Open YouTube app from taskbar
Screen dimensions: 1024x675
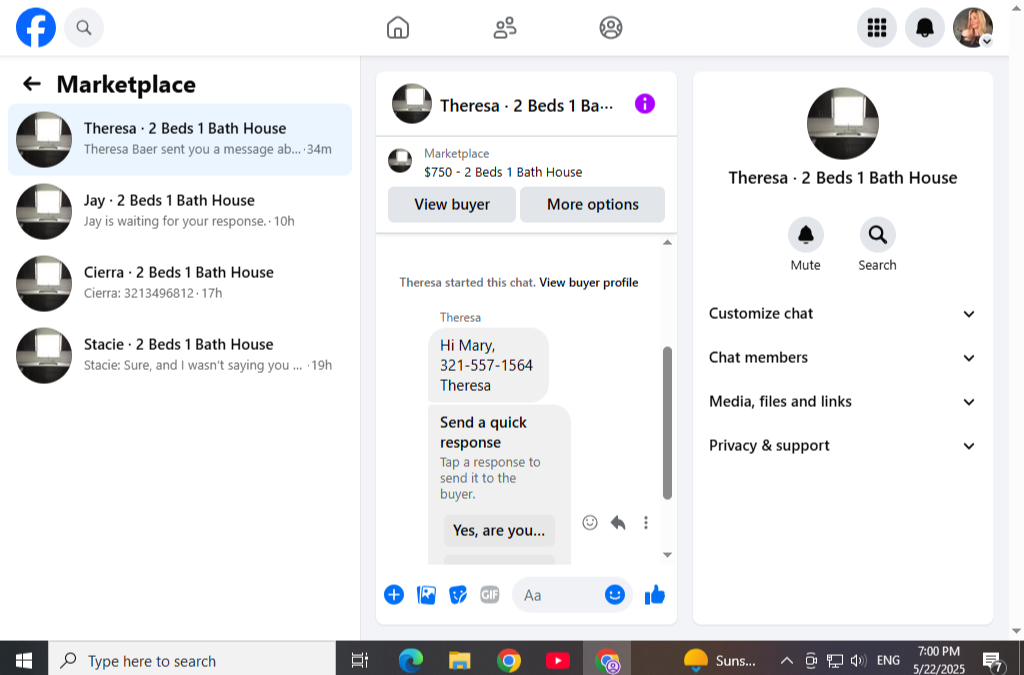[x=557, y=660]
